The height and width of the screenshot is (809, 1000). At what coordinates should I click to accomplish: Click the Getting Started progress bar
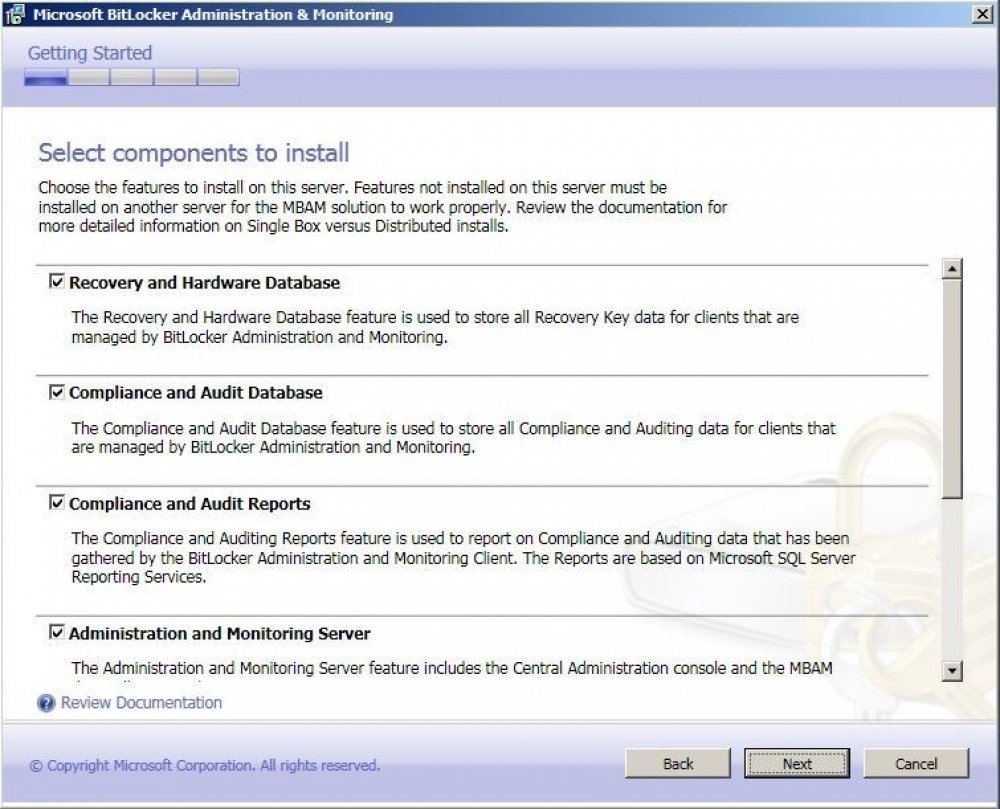point(131,78)
